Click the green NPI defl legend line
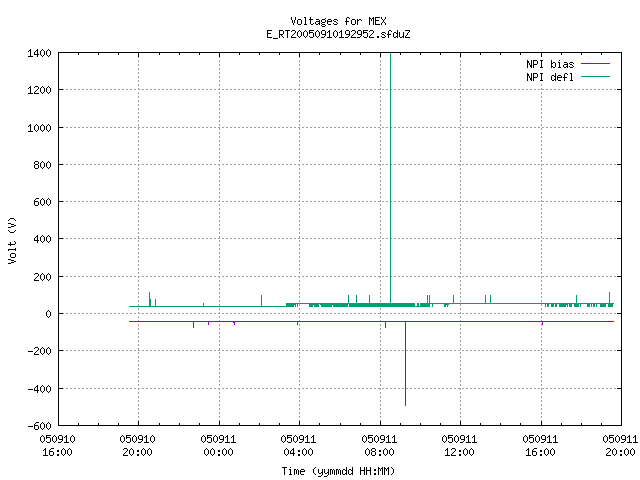Image resolution: width=640 pixels, height=480 pixels. 595,76
